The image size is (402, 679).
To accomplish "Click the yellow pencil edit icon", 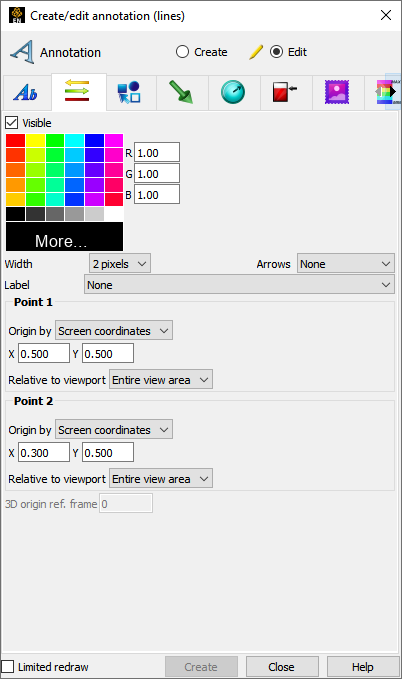I will point(256,52).
